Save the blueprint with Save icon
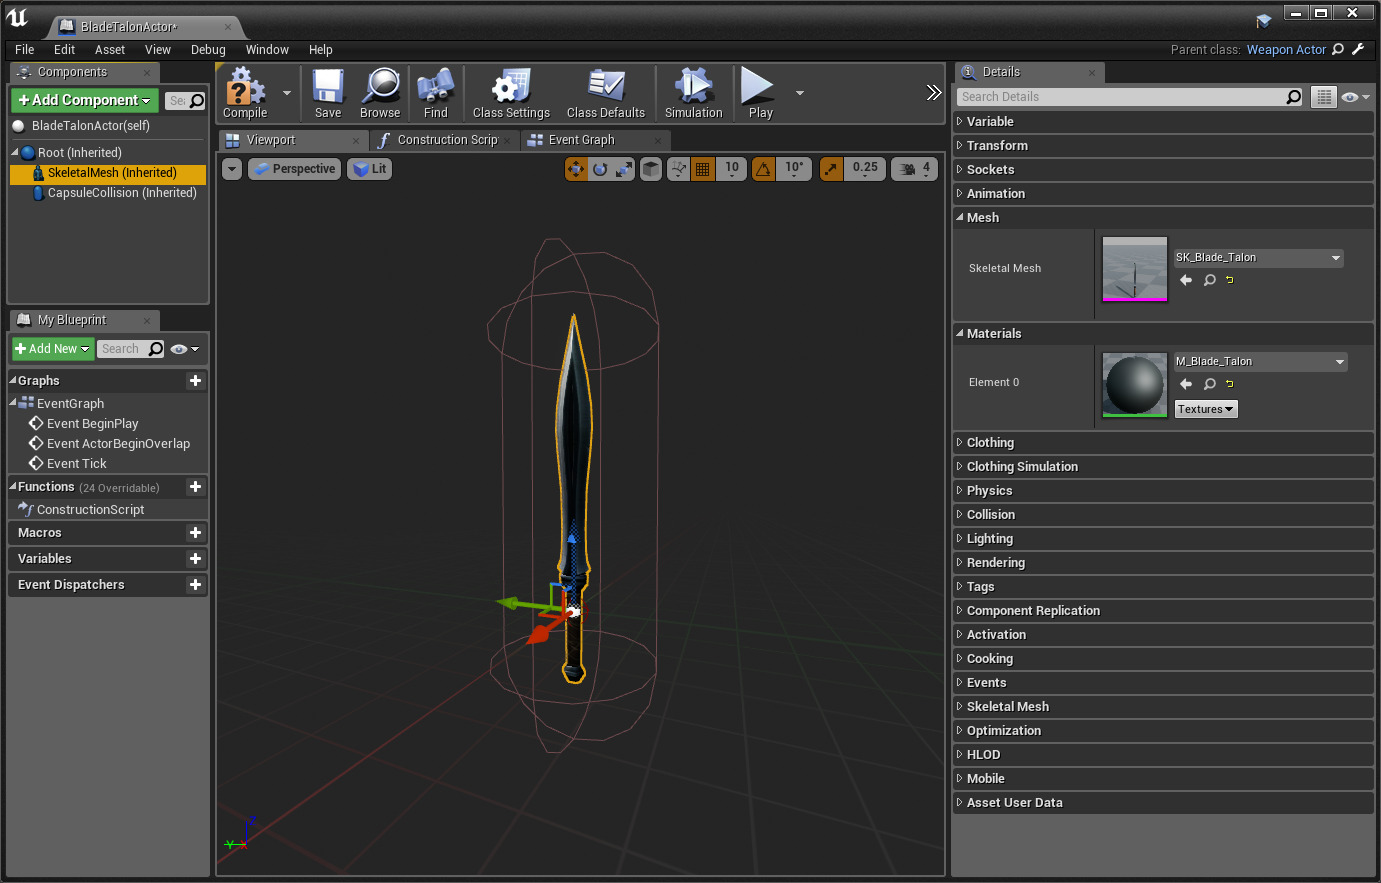1381x883 pixels. pyautogui.click(x=328, y=89)
